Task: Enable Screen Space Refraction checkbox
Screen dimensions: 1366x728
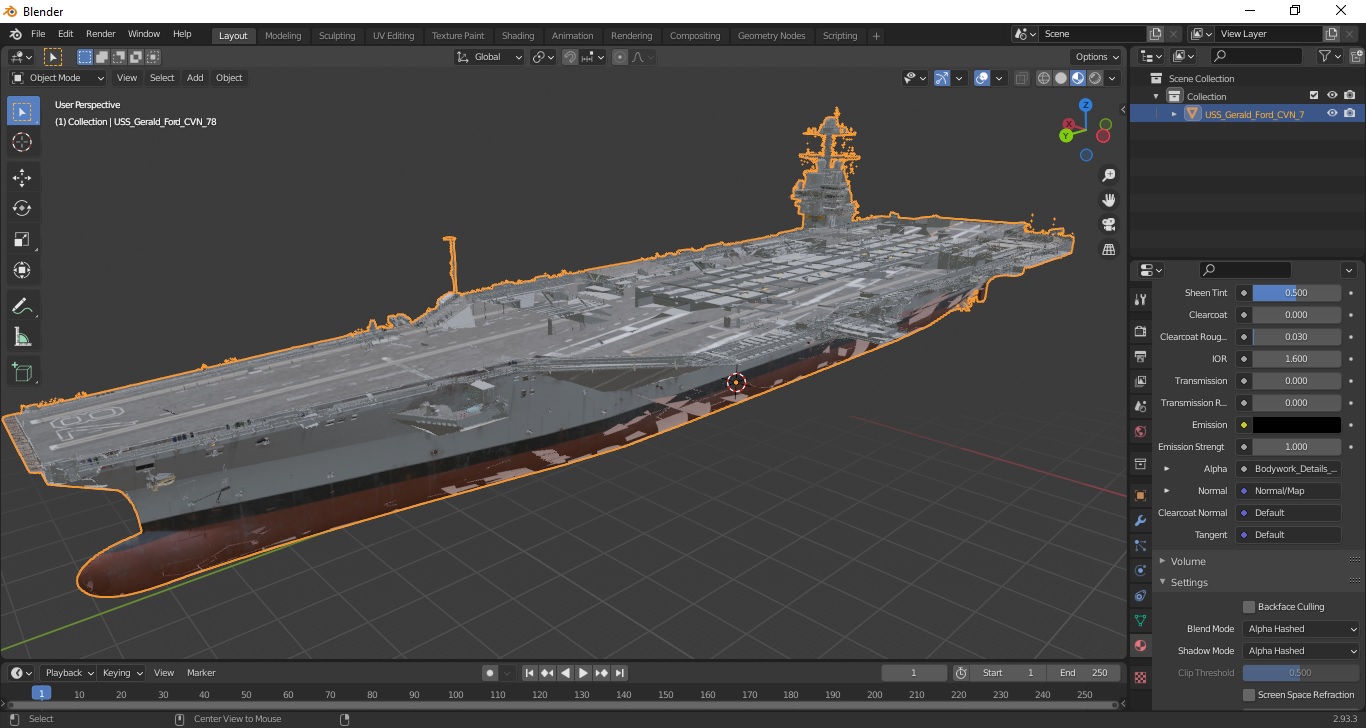Action: click(1249, 695)
